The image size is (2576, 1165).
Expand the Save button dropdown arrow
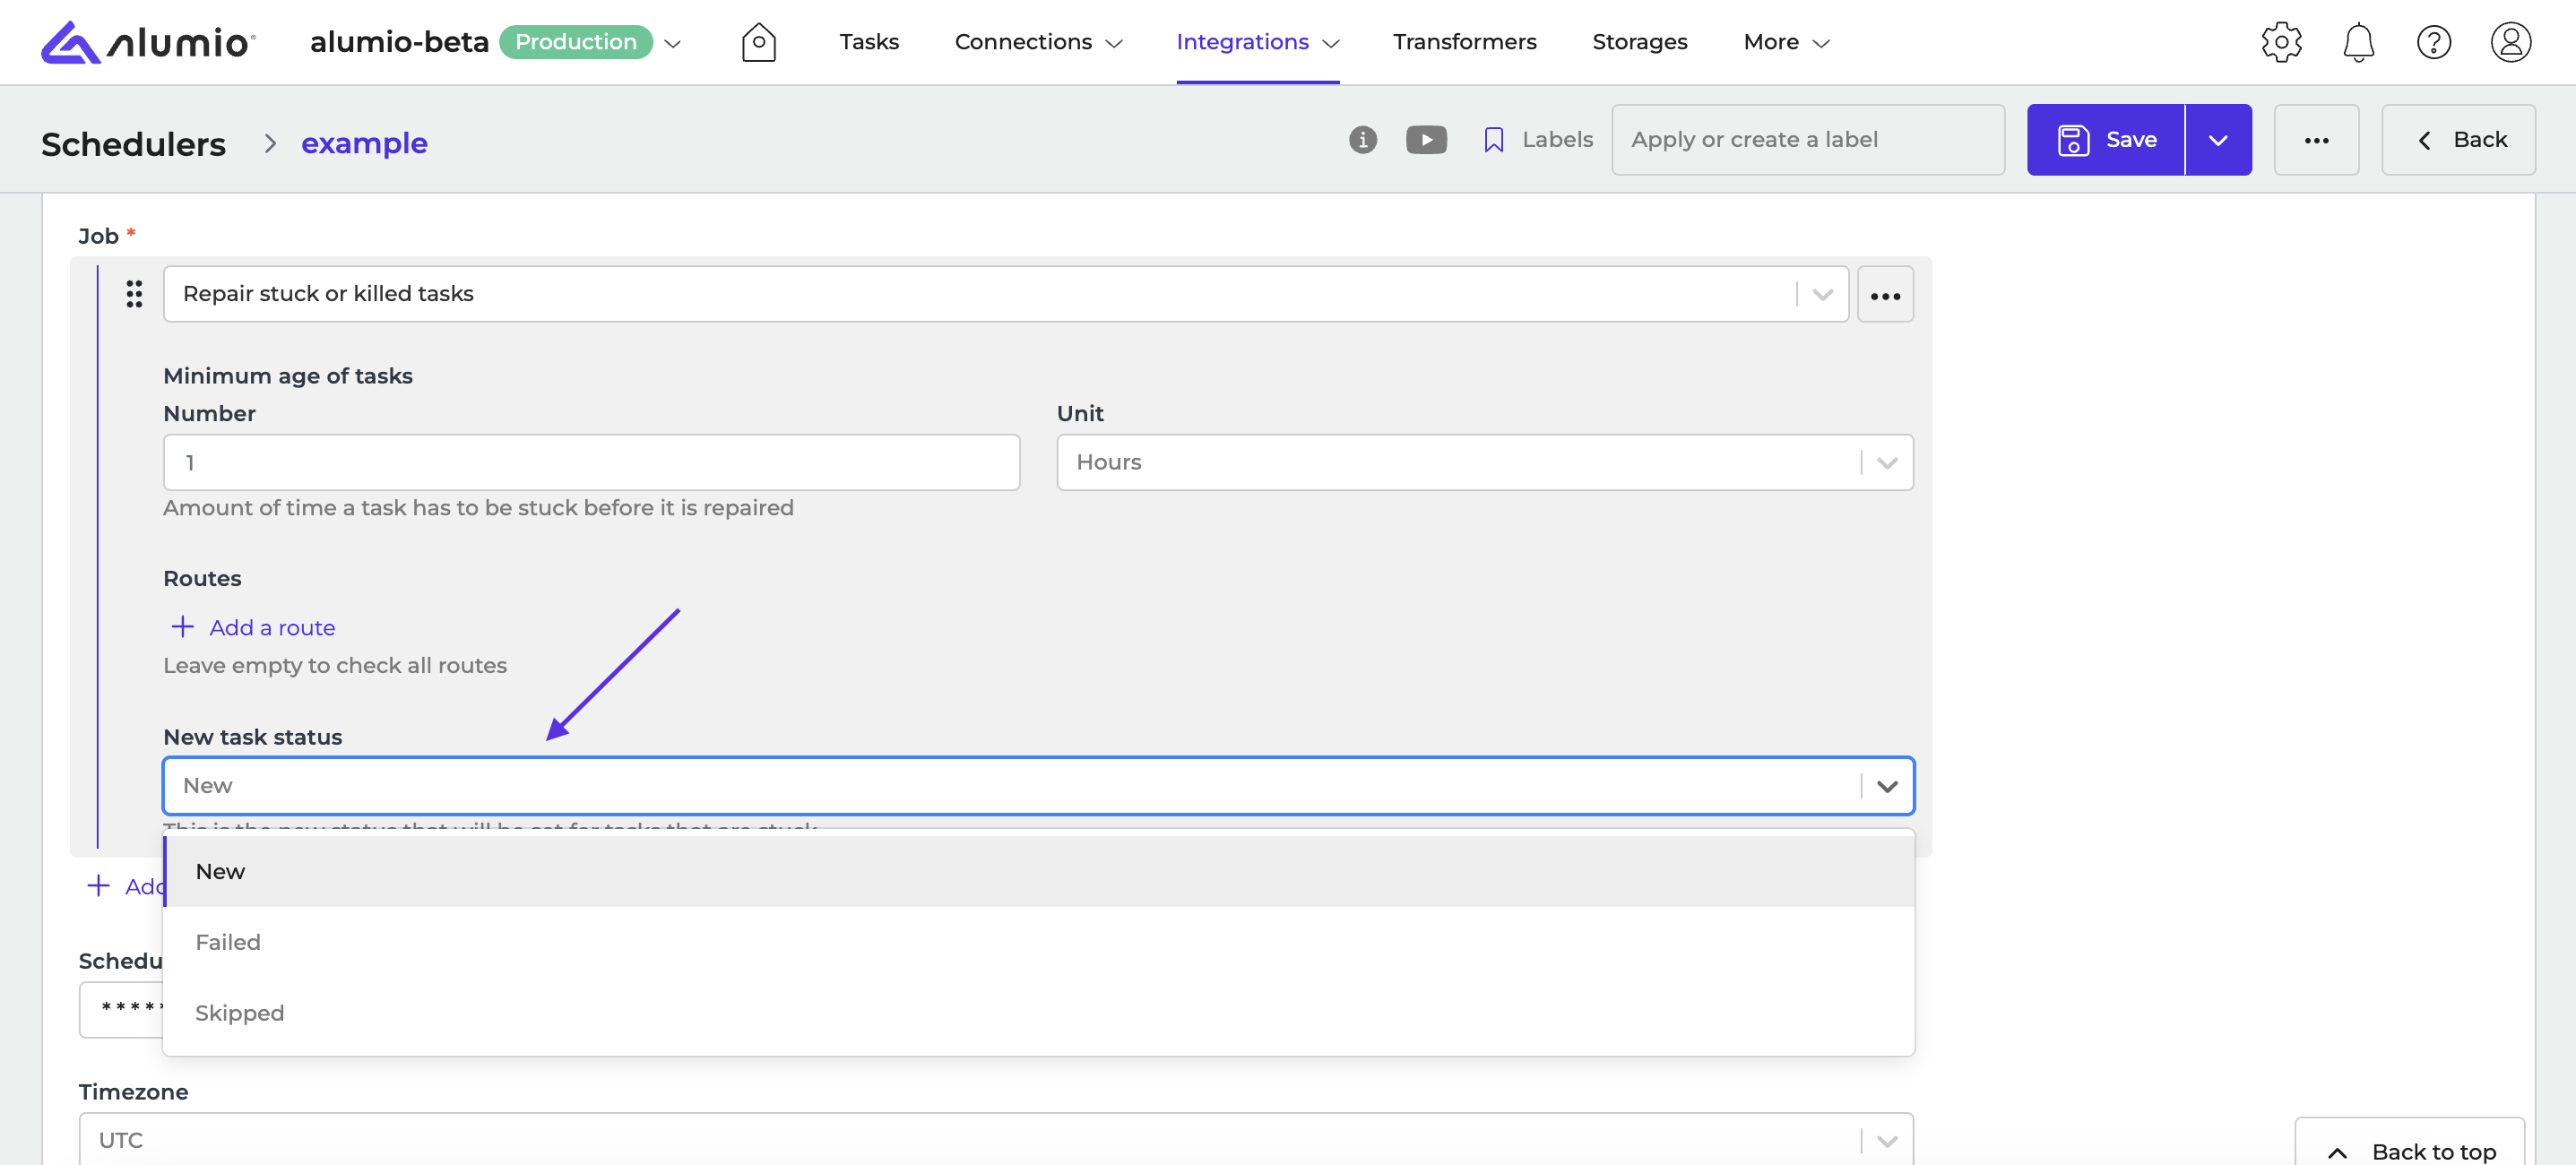[x=2217, y=140]
